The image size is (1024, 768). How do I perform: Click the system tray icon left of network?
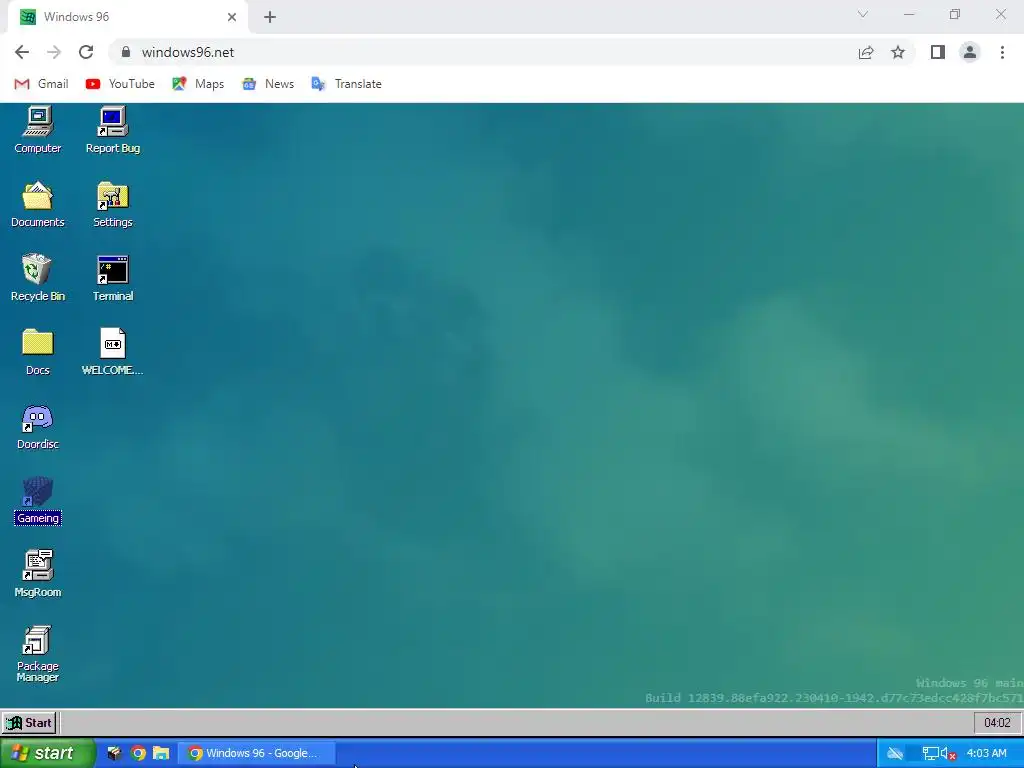[895, 754]
